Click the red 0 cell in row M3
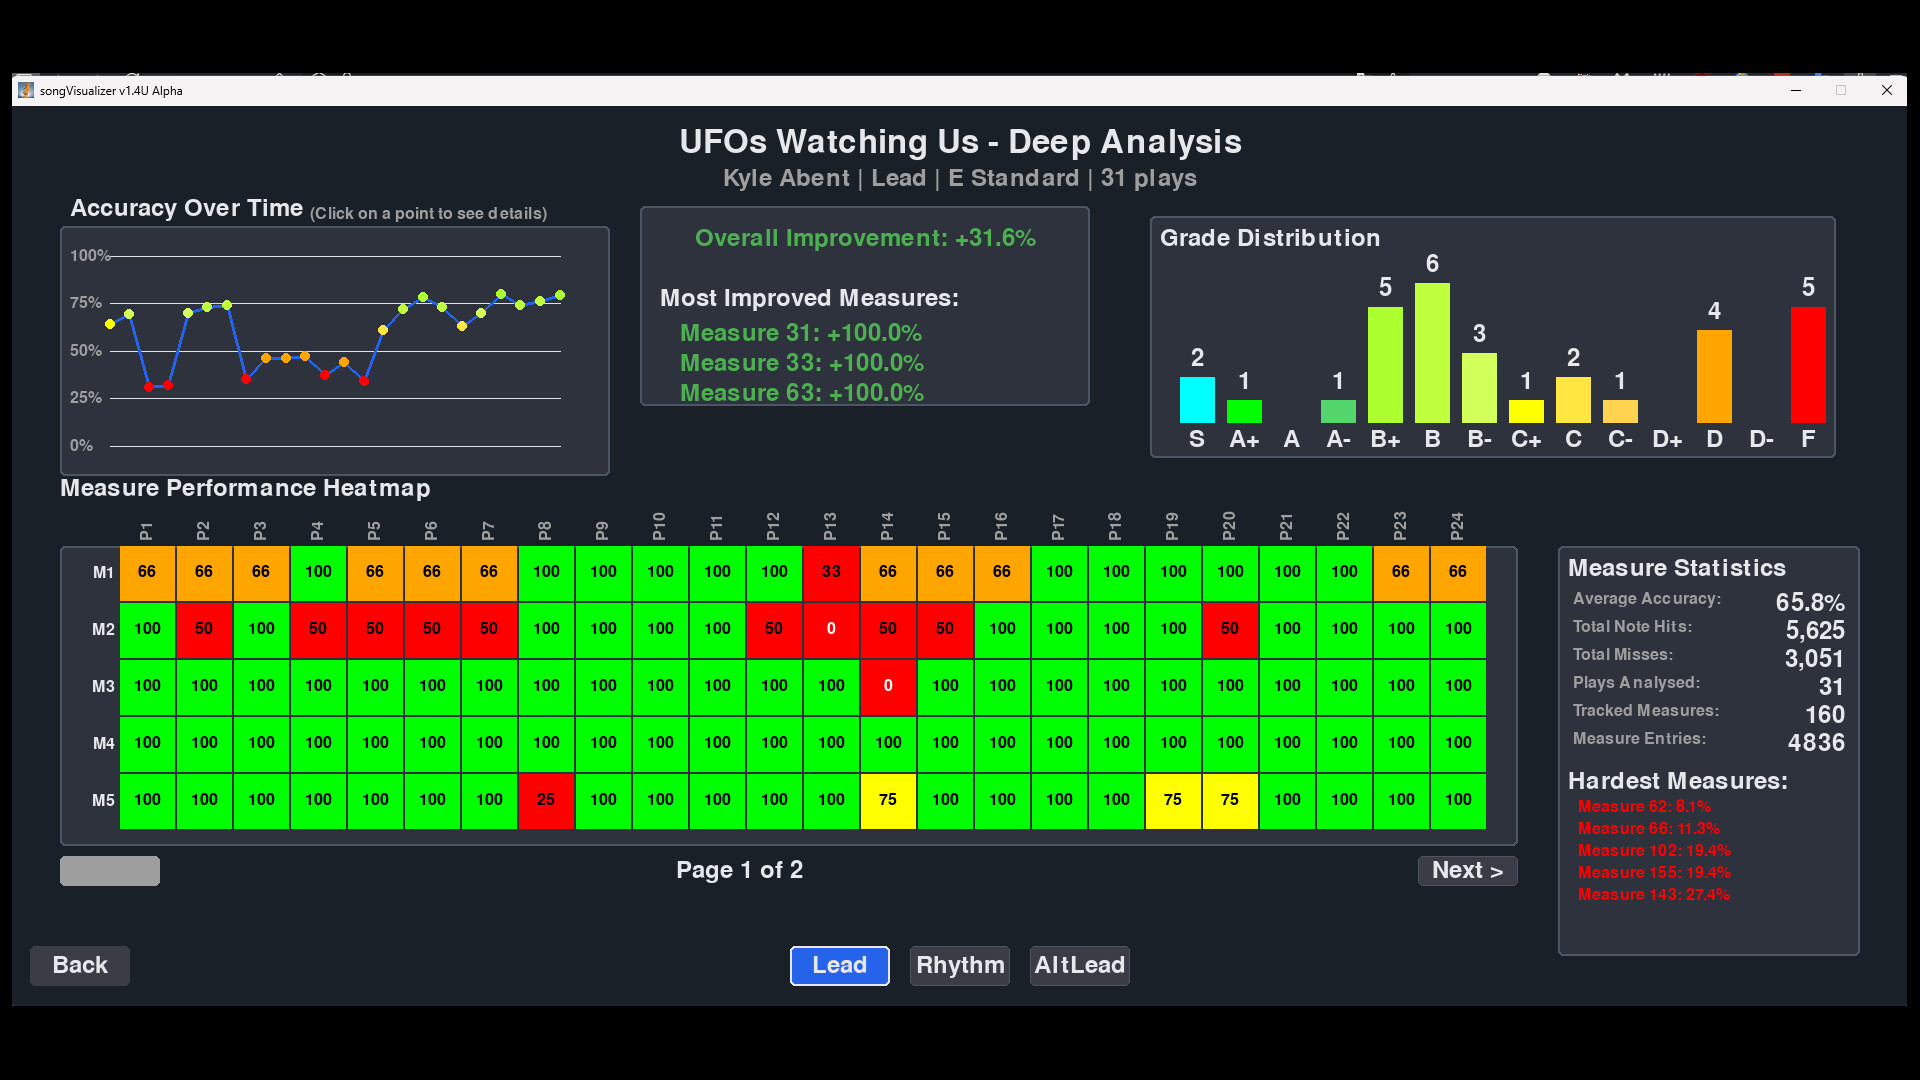The image size is (1920, 1080). pos(888,687)
